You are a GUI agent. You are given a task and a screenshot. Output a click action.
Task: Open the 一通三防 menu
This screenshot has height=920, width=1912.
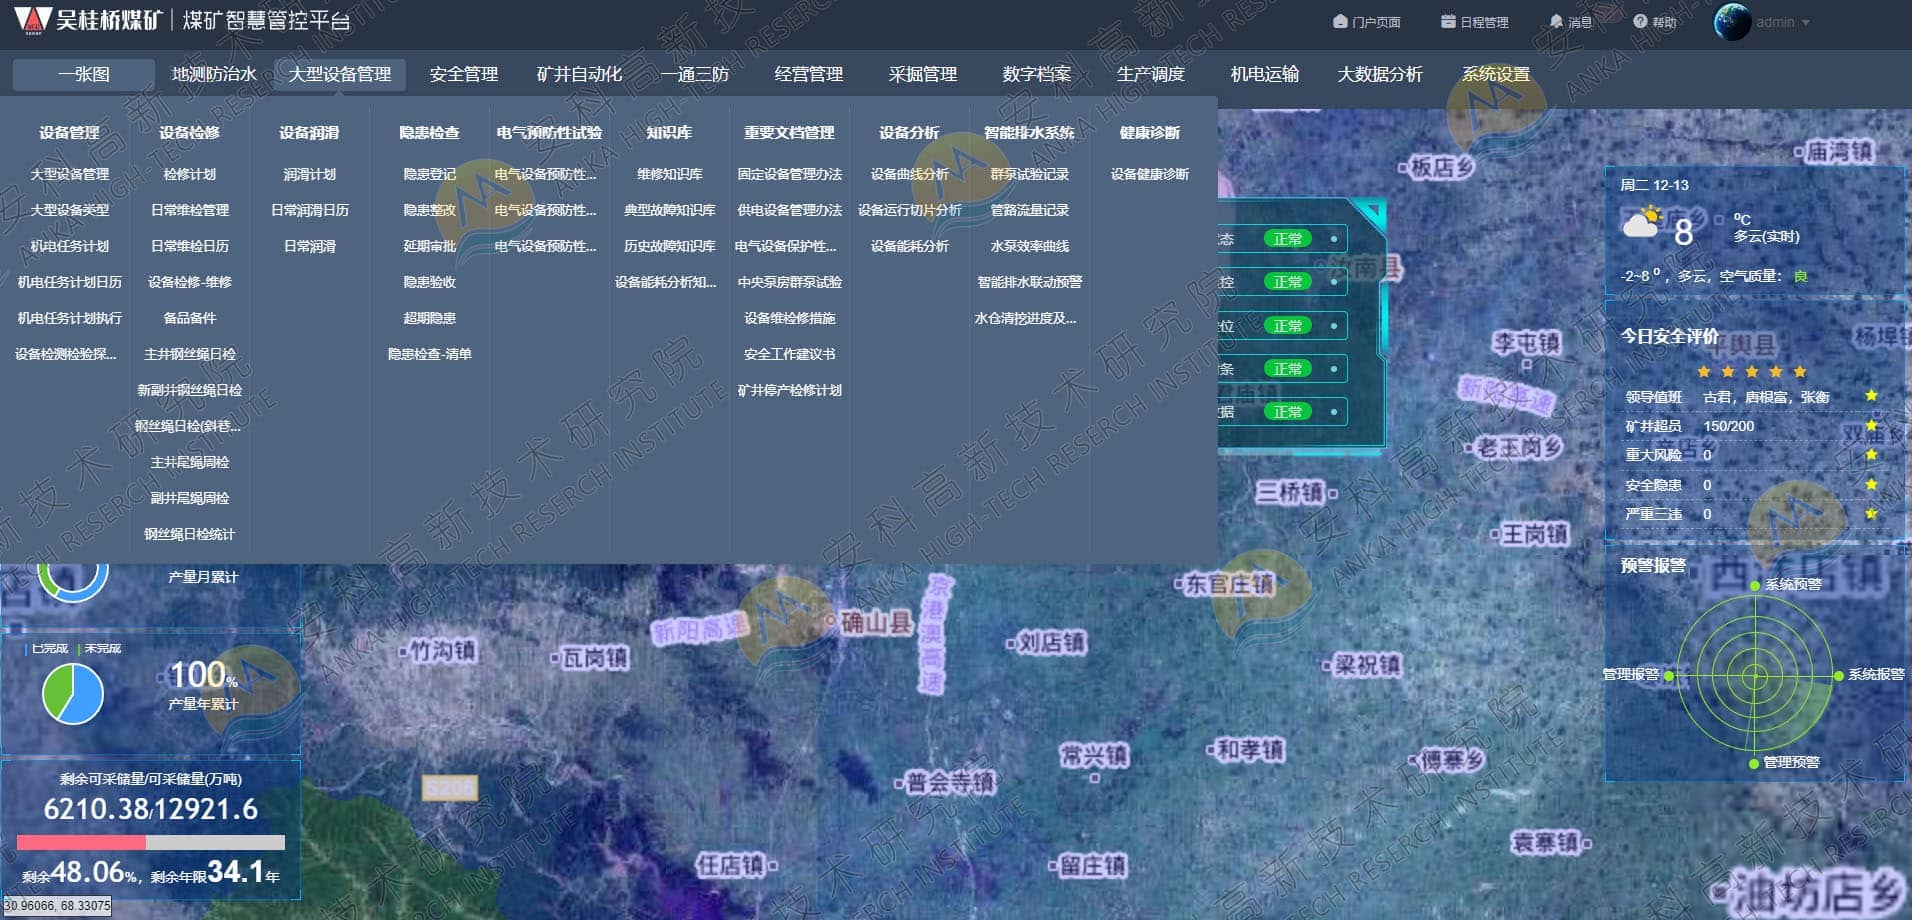tap(695, 74)
